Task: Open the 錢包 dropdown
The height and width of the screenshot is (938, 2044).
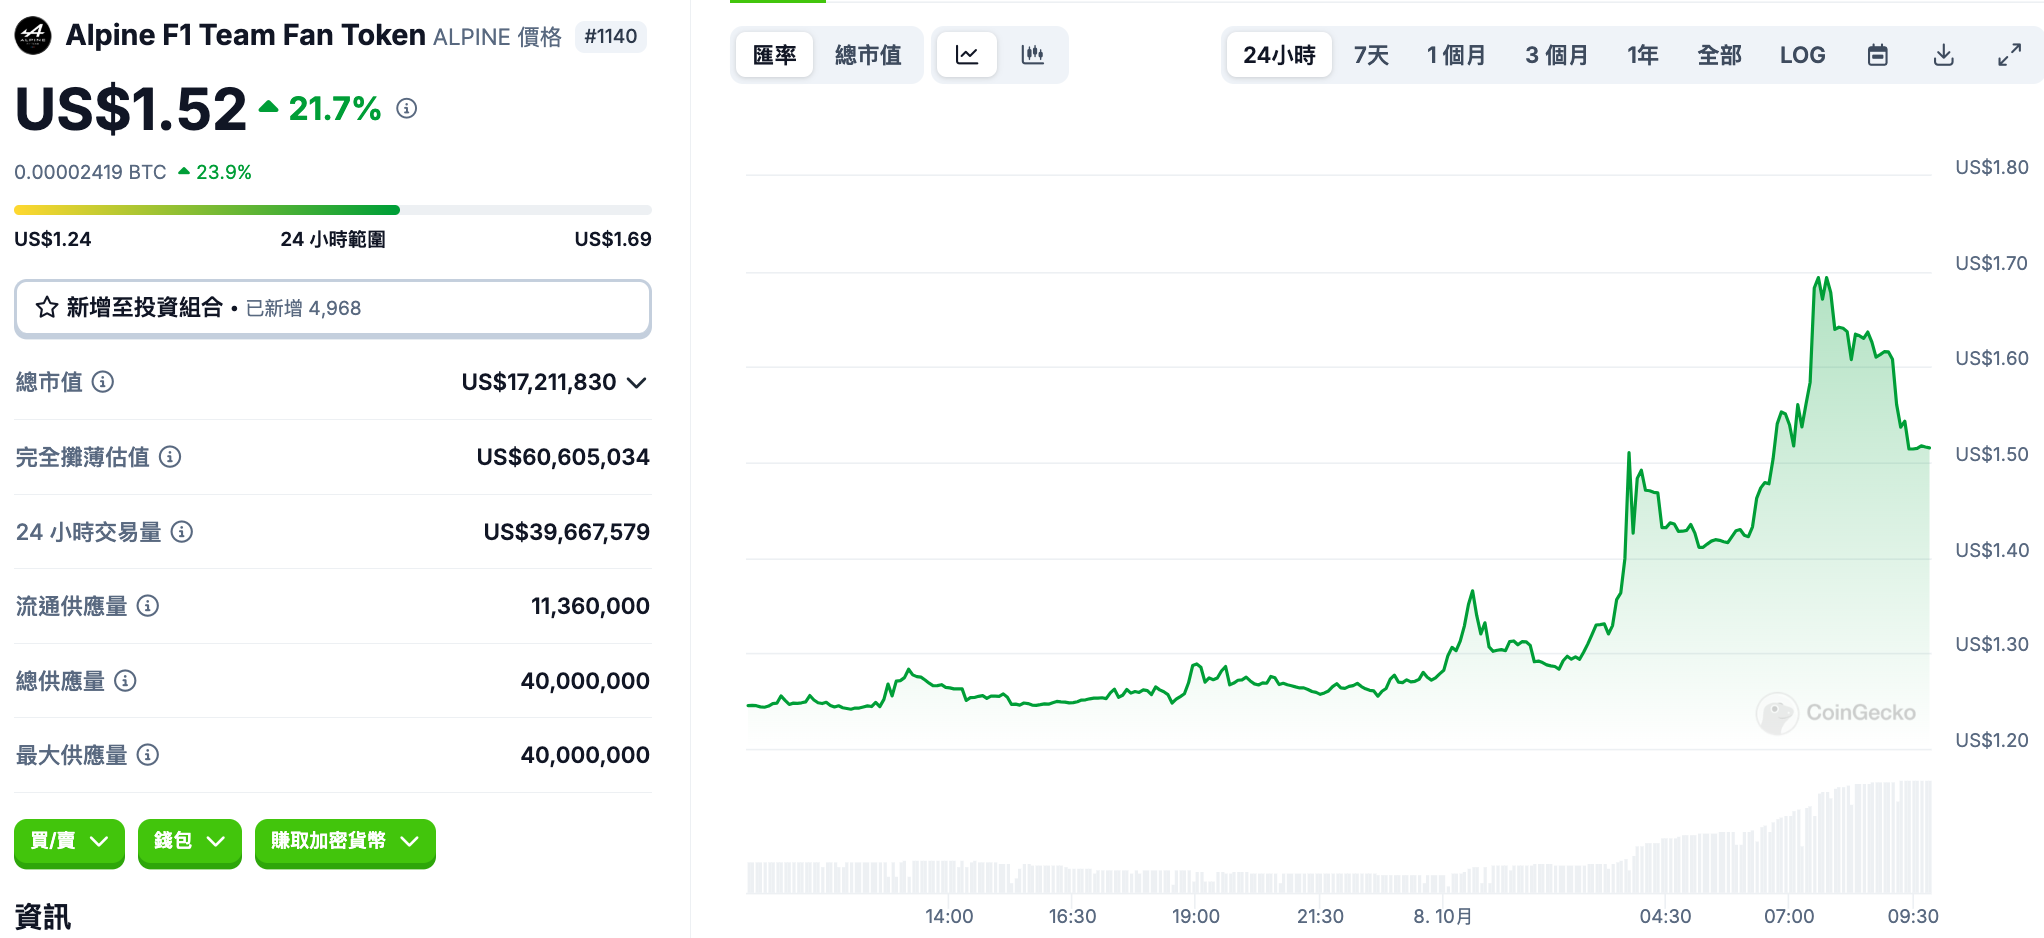Action: click(x=189, y=841)
